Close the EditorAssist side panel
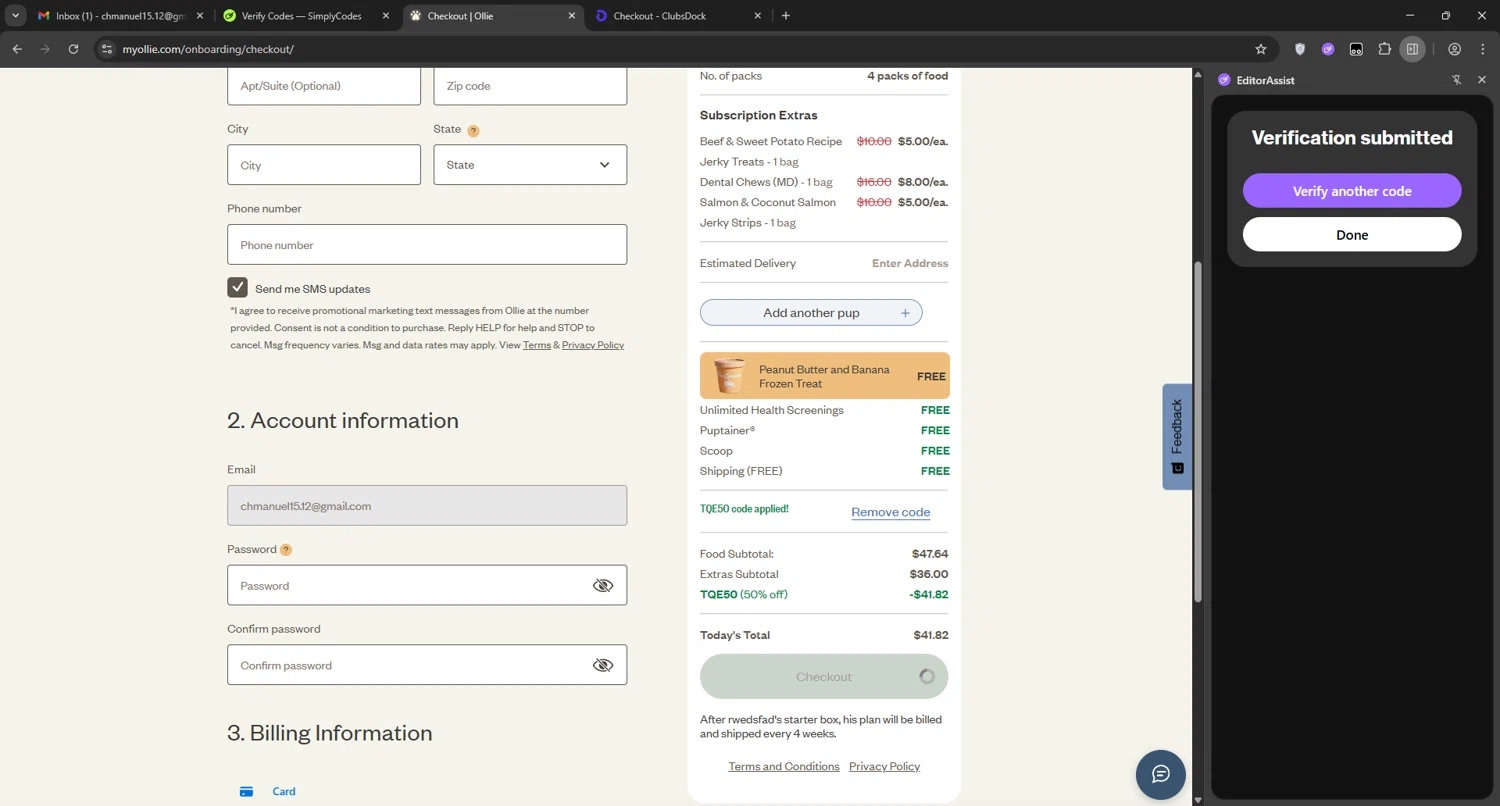1500x806 pixels. 1482,80
